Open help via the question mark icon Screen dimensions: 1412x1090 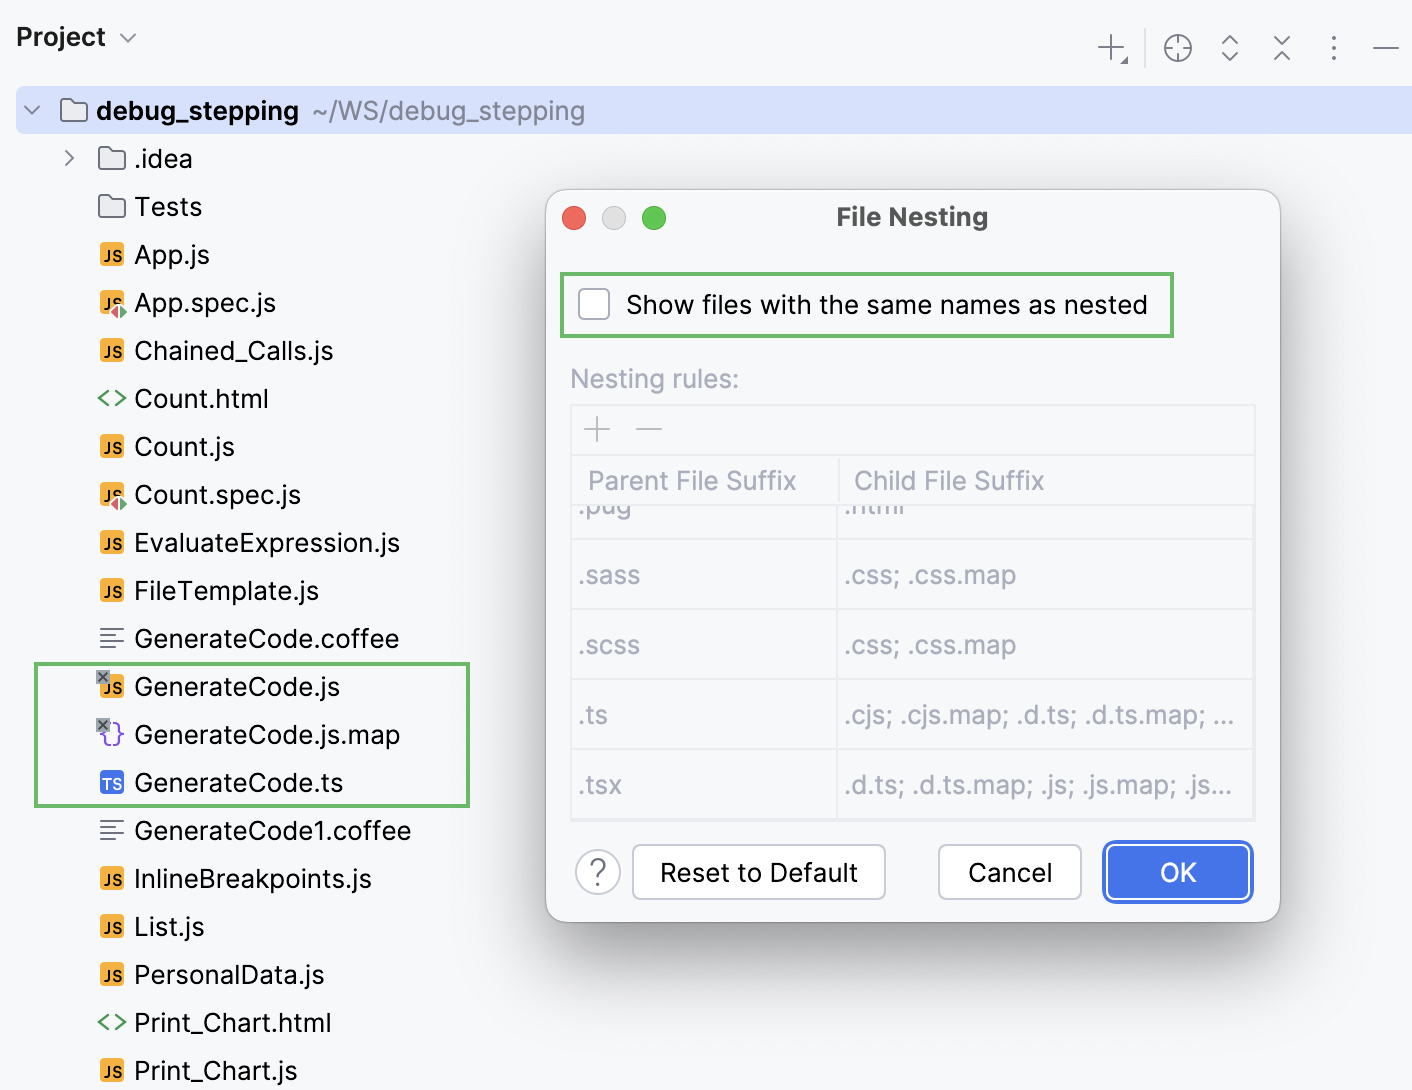click(597, 872)
